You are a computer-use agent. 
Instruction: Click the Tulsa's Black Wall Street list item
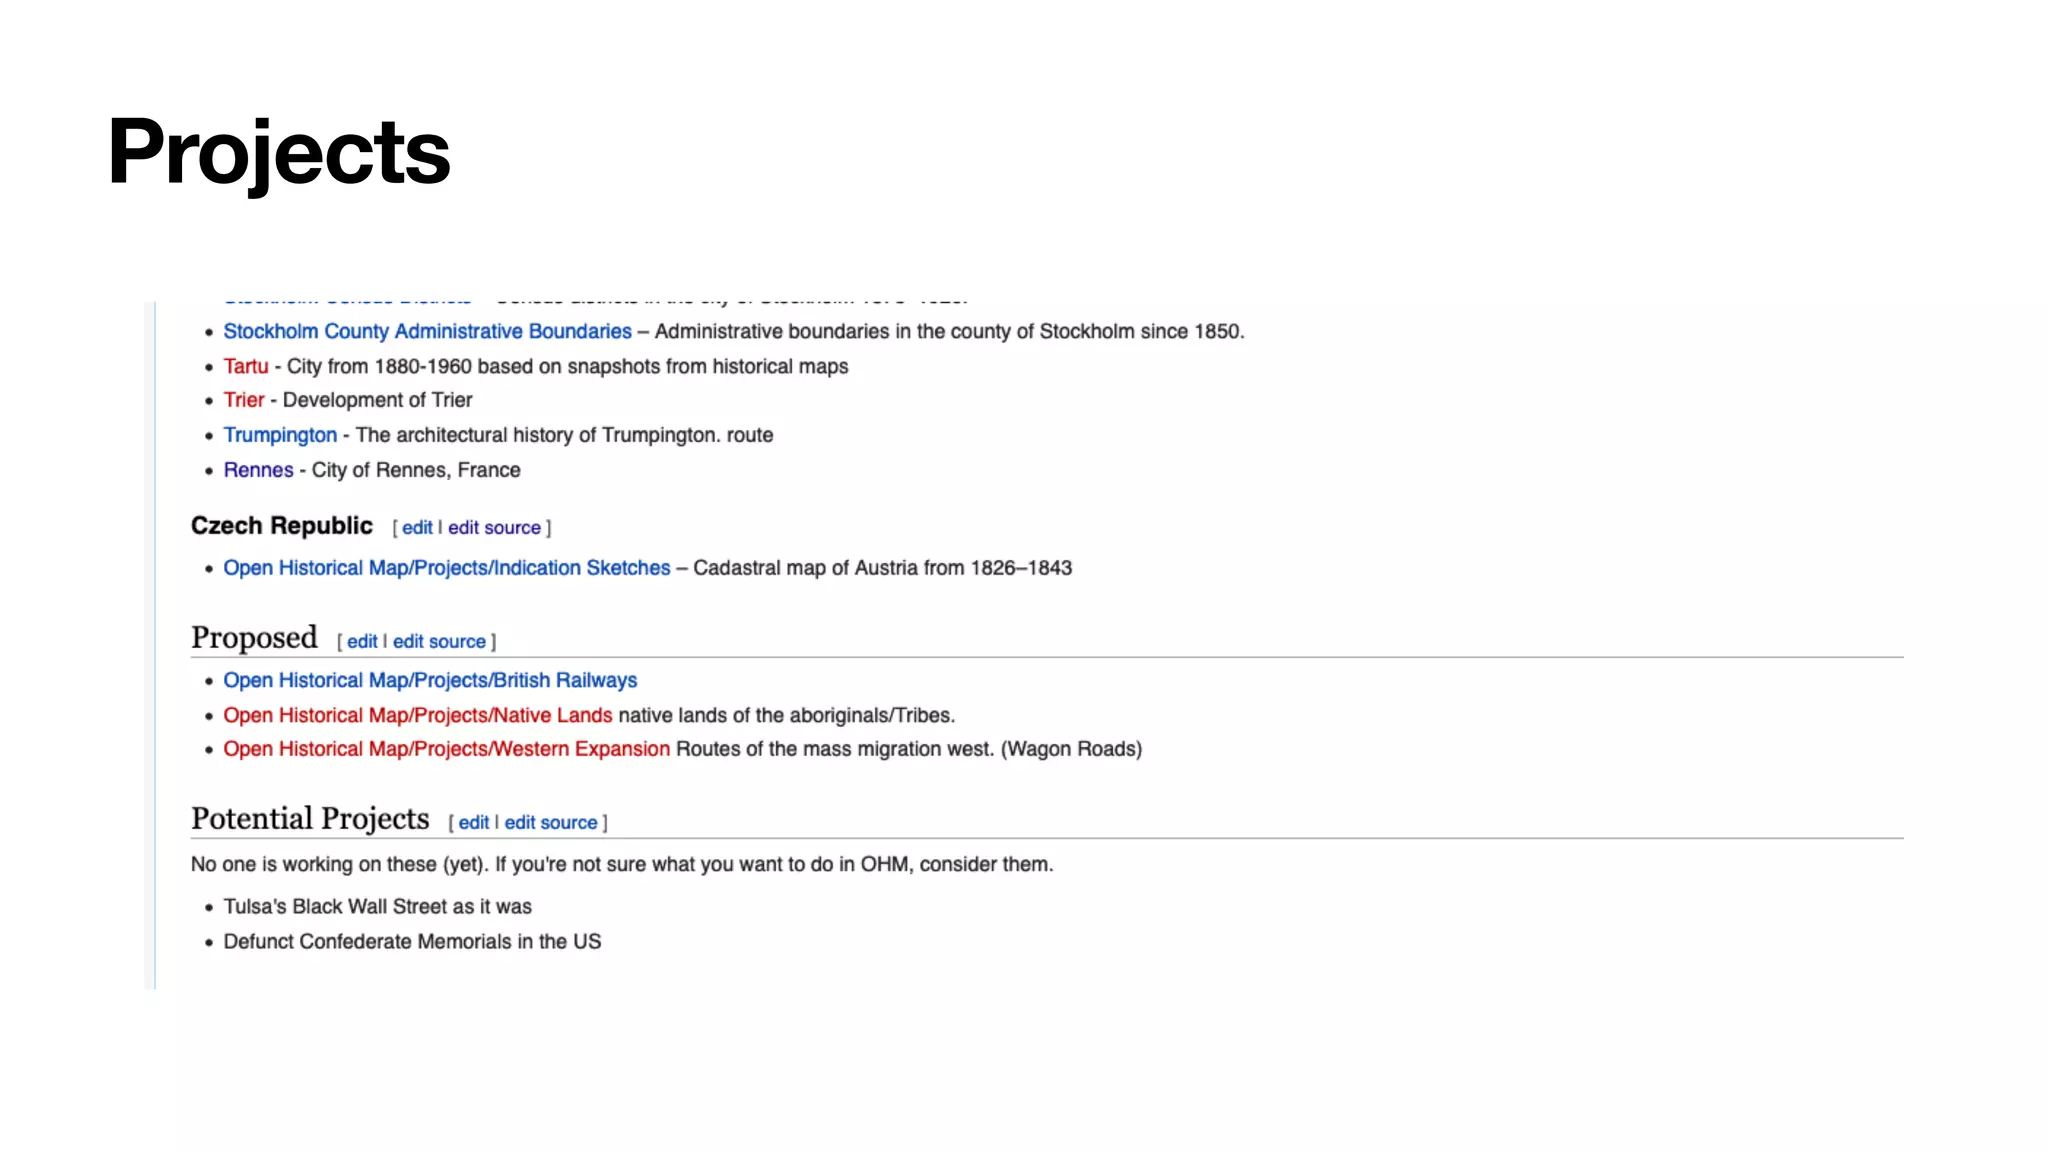click(377, 907)
